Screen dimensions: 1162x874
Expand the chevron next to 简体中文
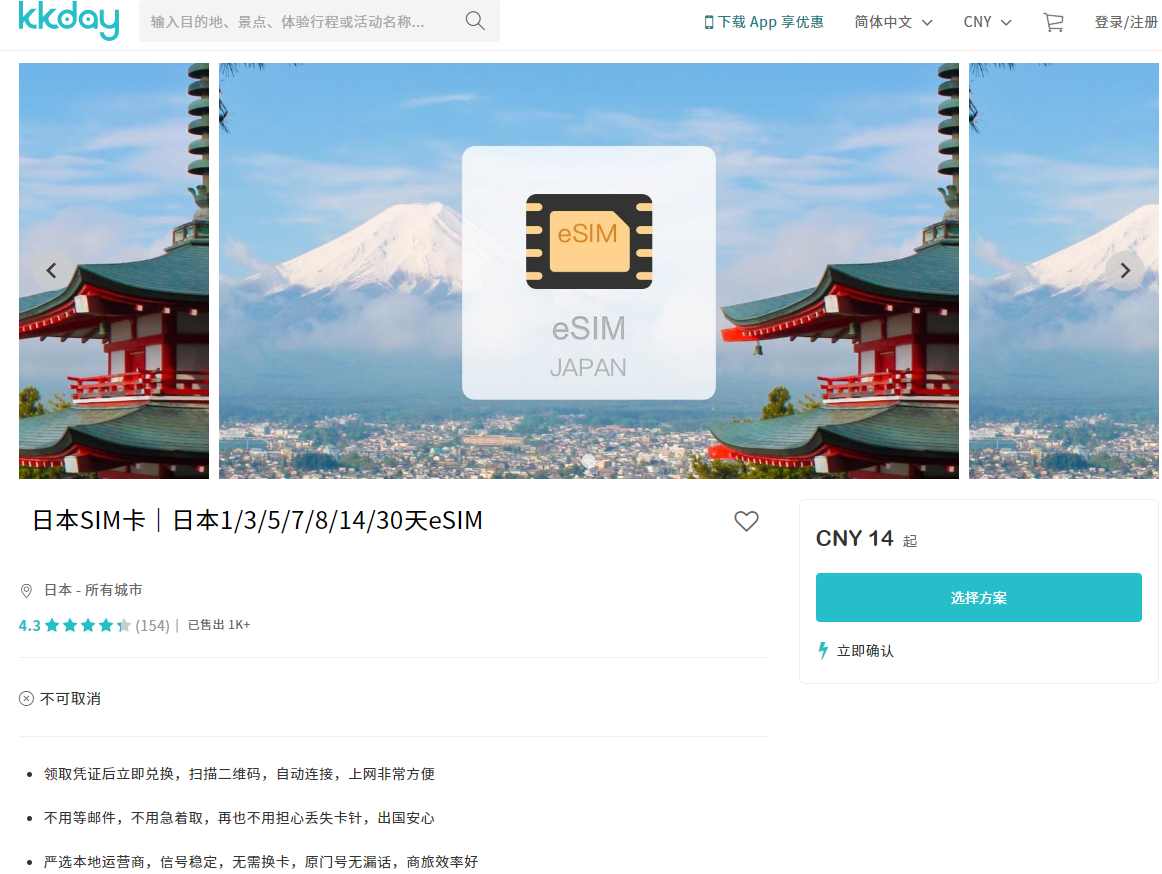click(x=928, y=22)
